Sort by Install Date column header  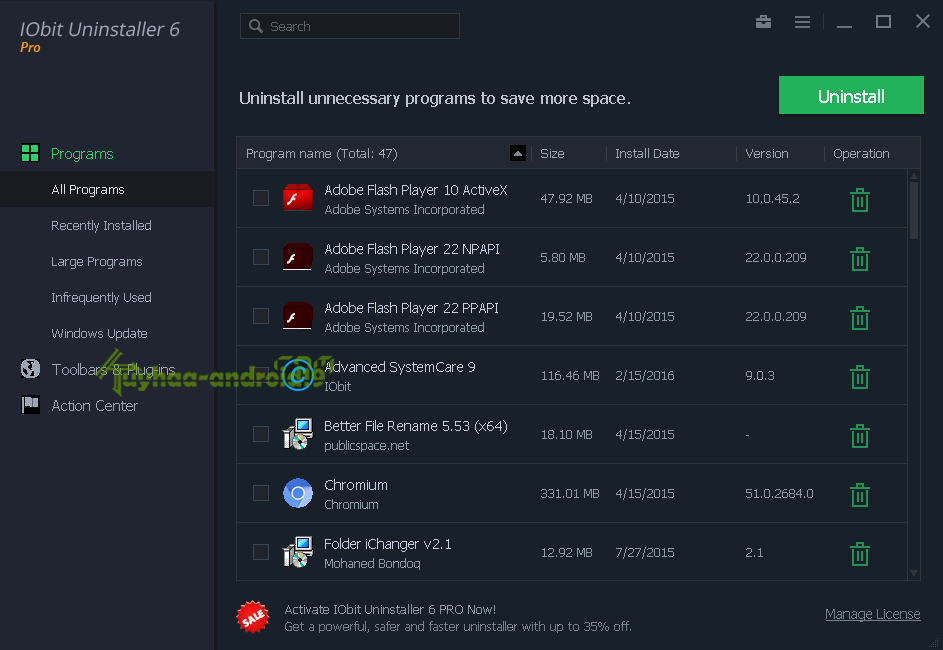coord(647,153)
